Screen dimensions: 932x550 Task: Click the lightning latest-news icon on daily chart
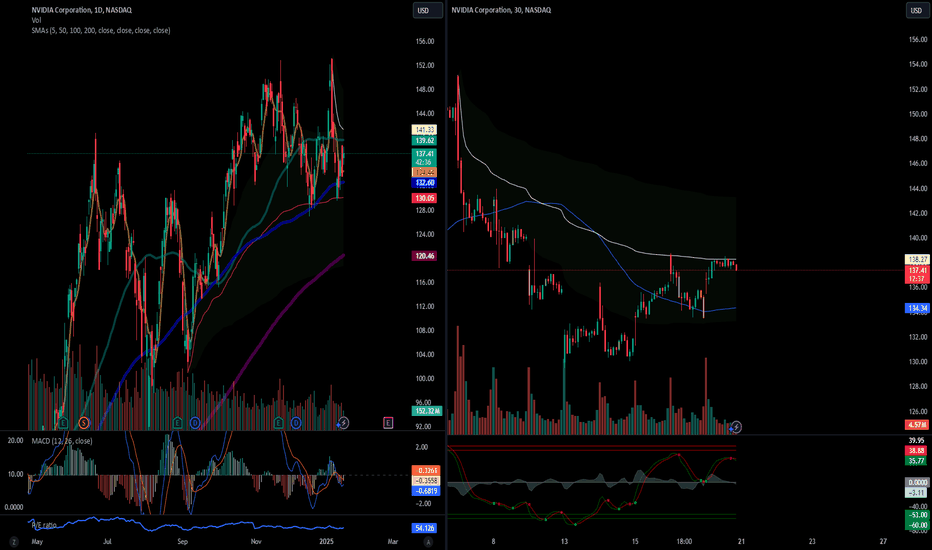343,423
